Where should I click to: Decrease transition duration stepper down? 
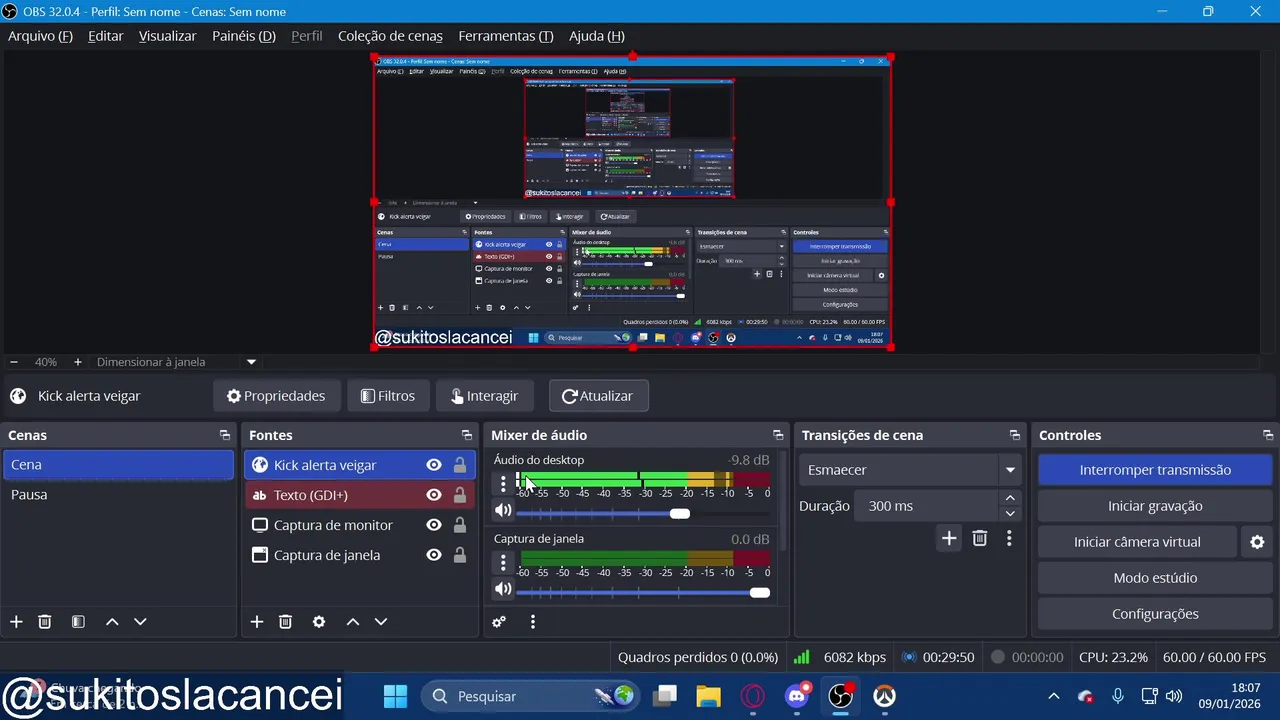click(x=1010, y=513)
